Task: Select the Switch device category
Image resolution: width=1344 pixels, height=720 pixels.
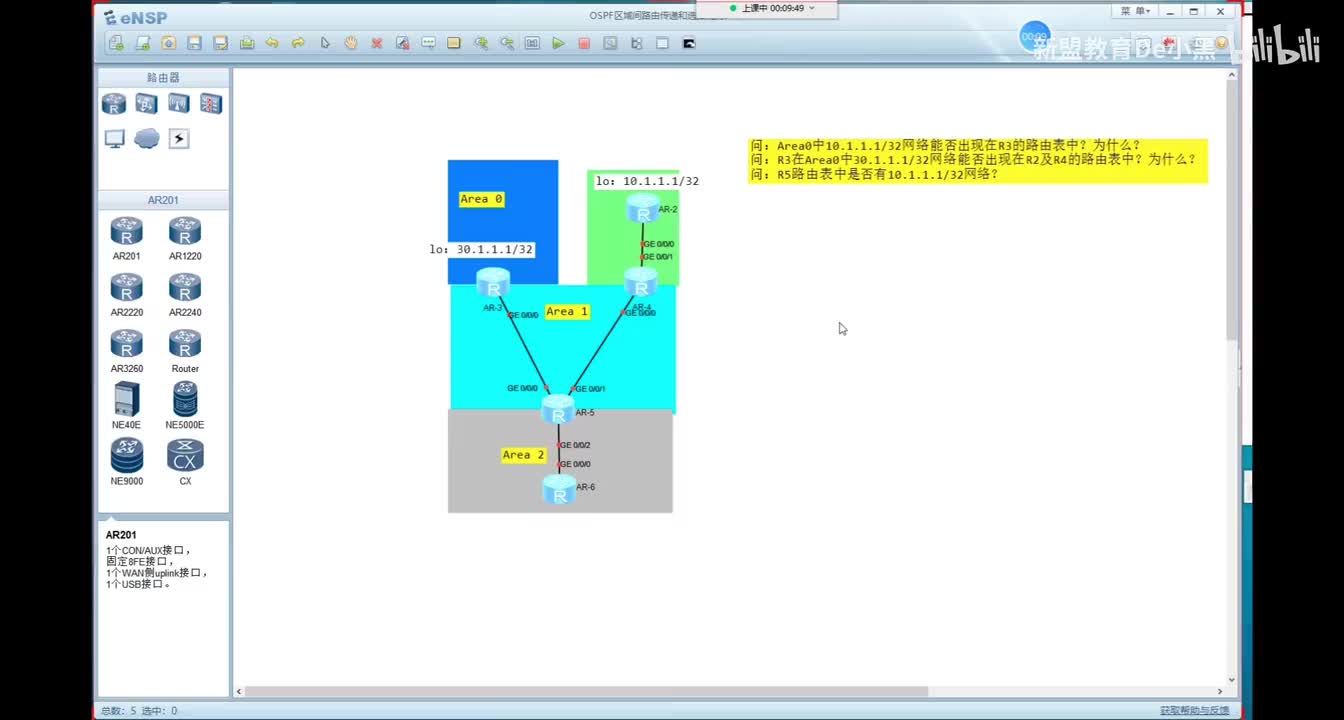Action: 146,104
